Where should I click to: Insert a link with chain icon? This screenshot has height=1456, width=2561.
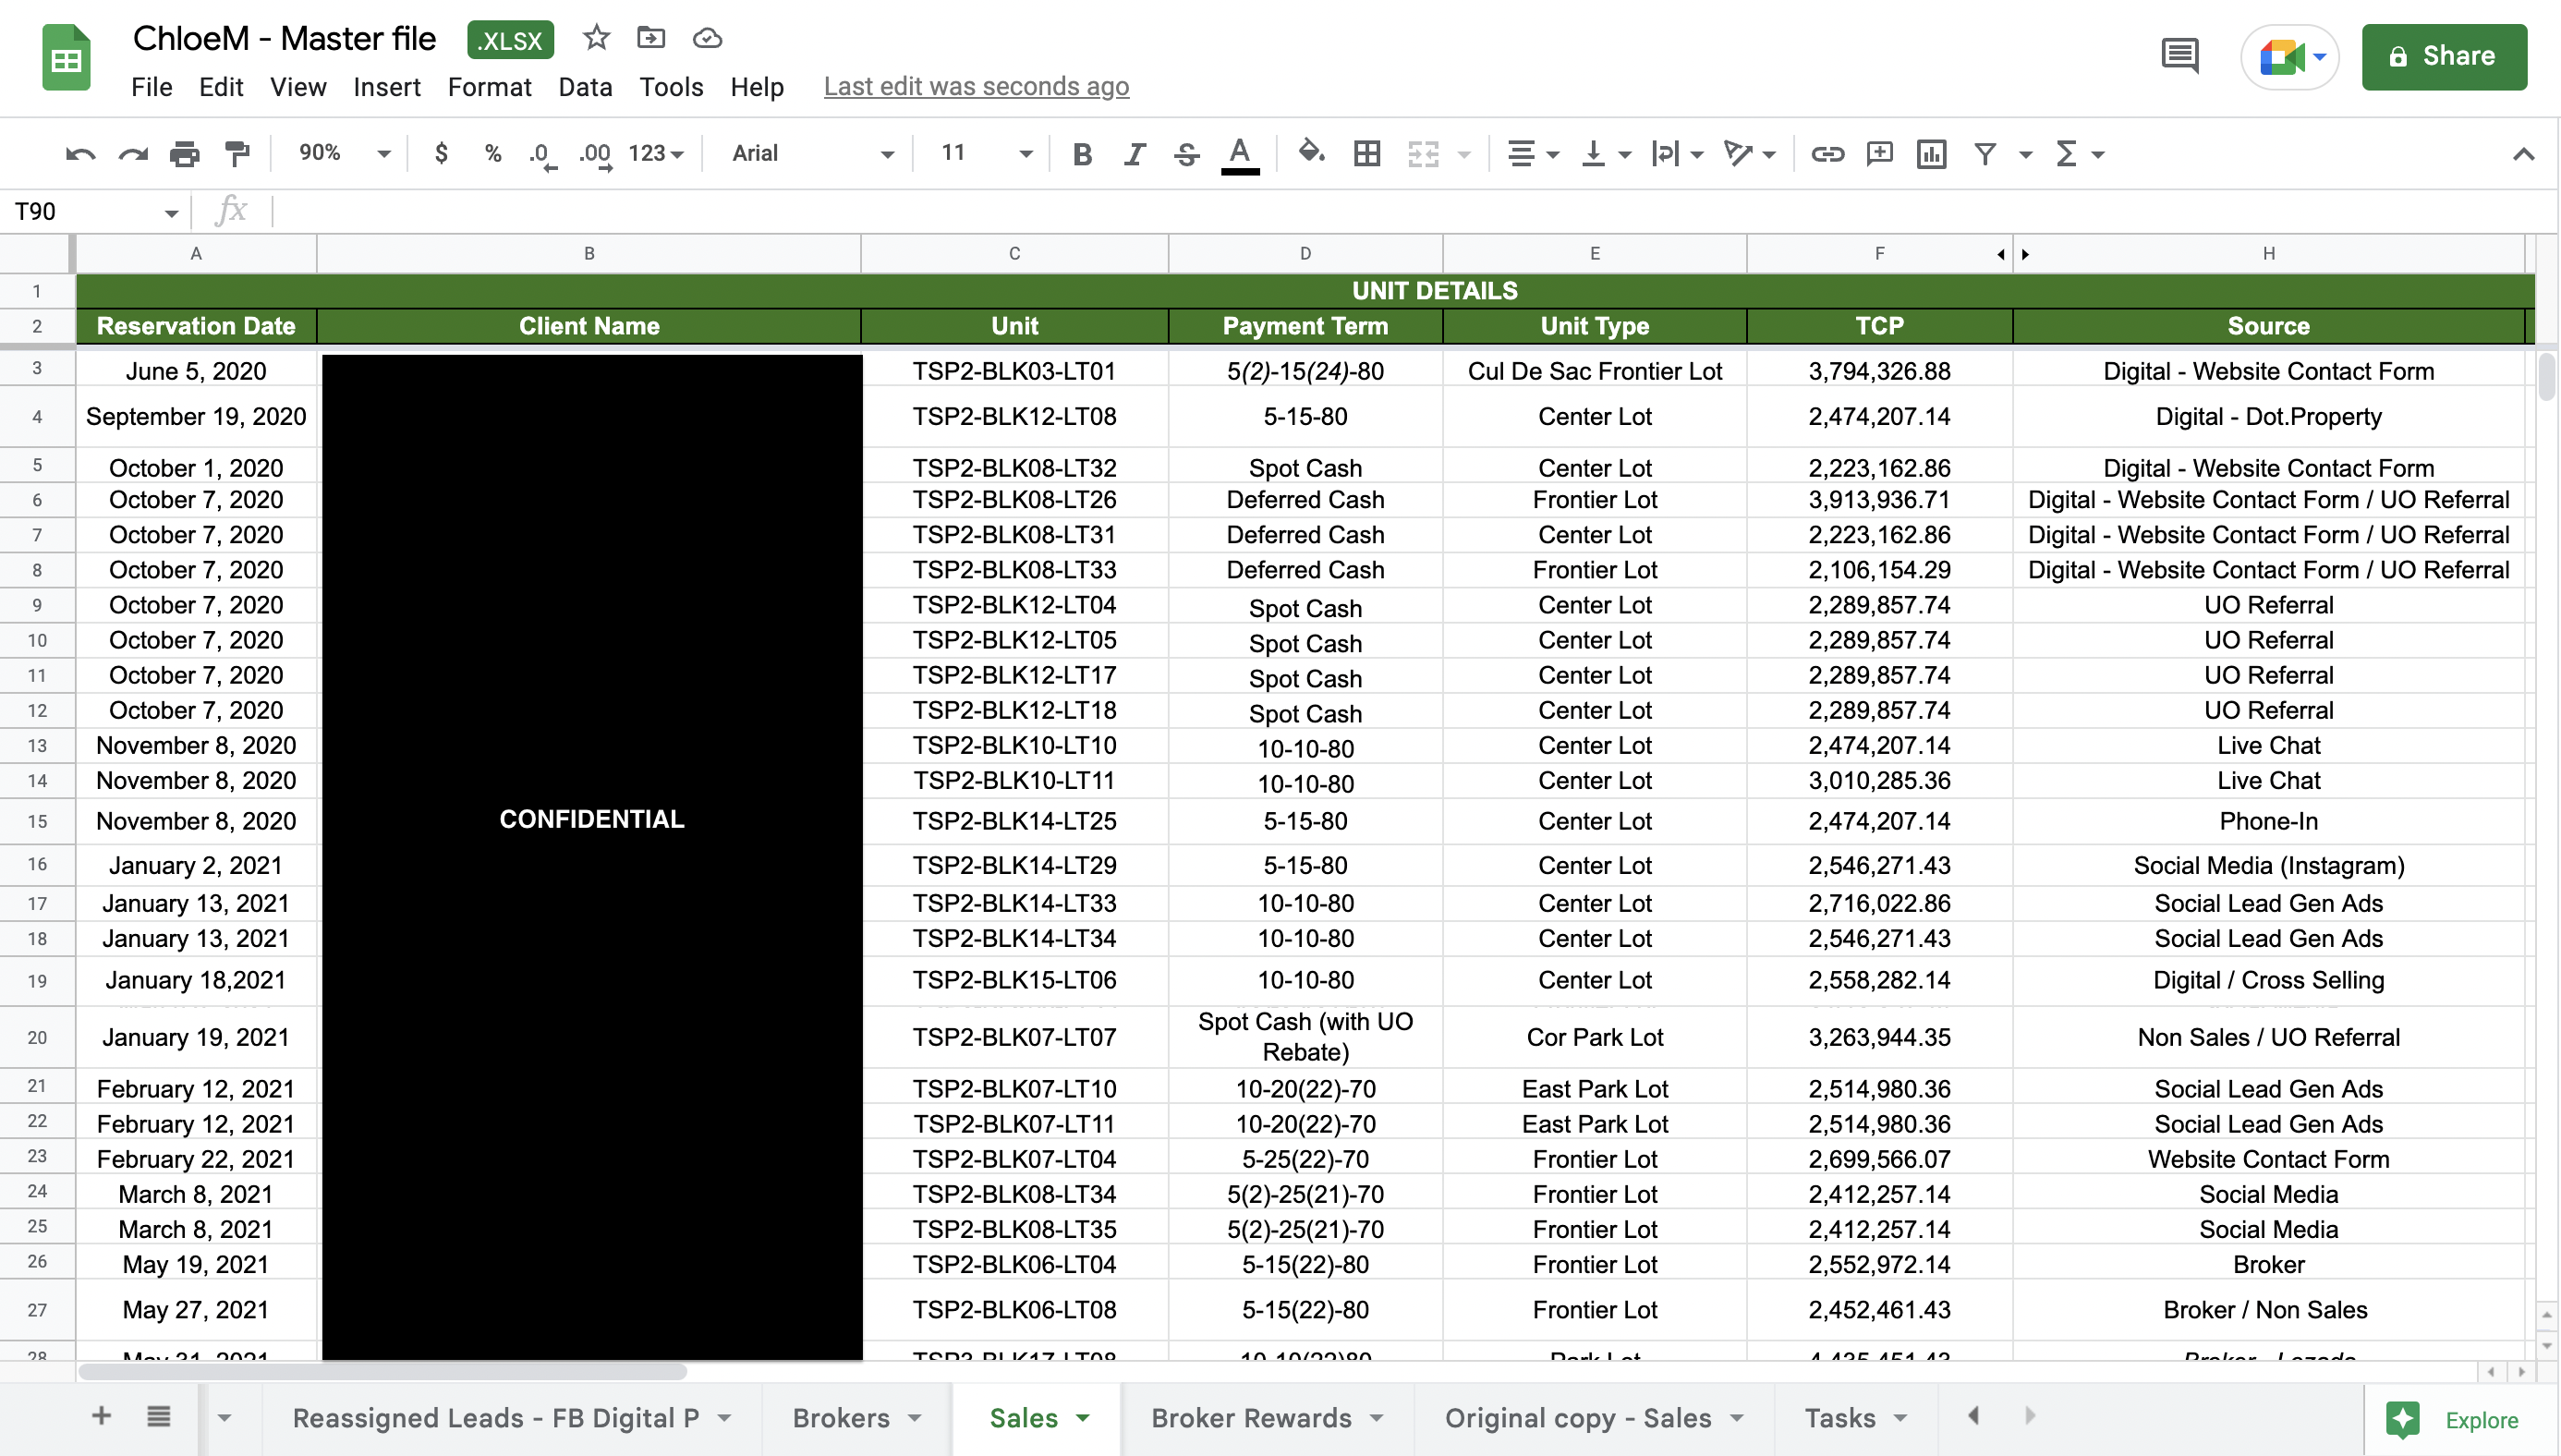point(1827,153)
